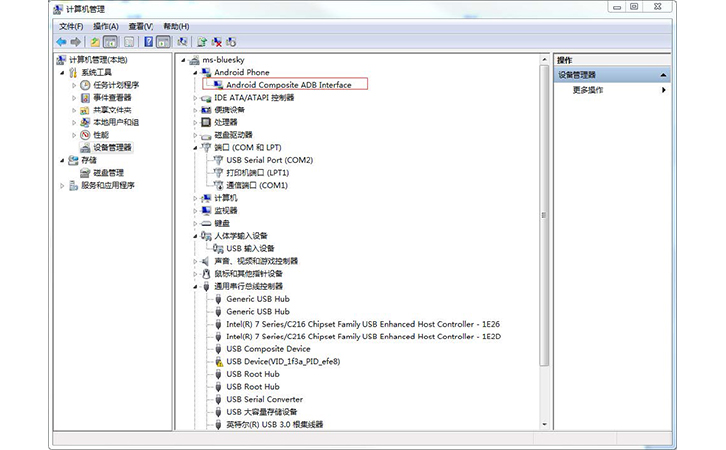The image size is (726, 450).
Task: Click the device list scroll up arrow
Action: 544,60
